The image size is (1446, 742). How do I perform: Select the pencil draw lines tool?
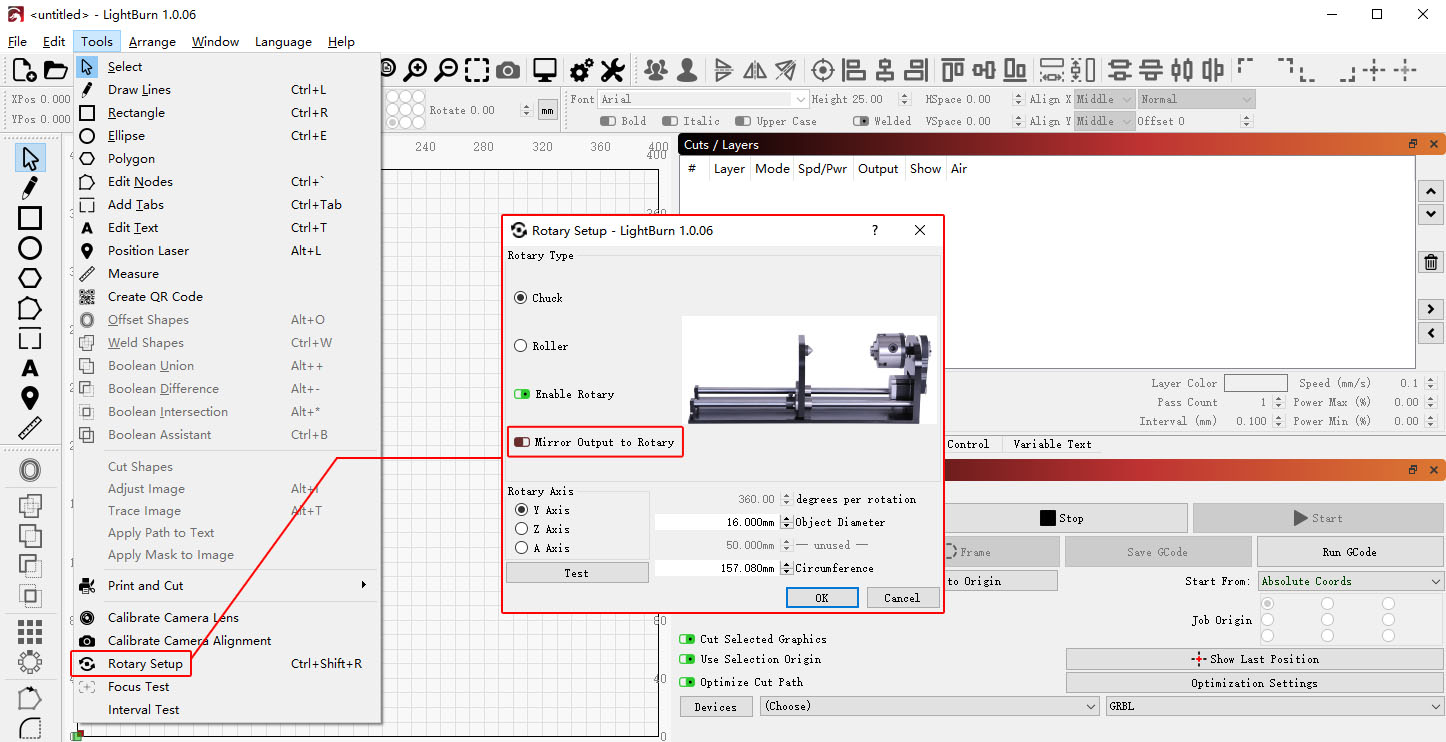pos(30,188)
